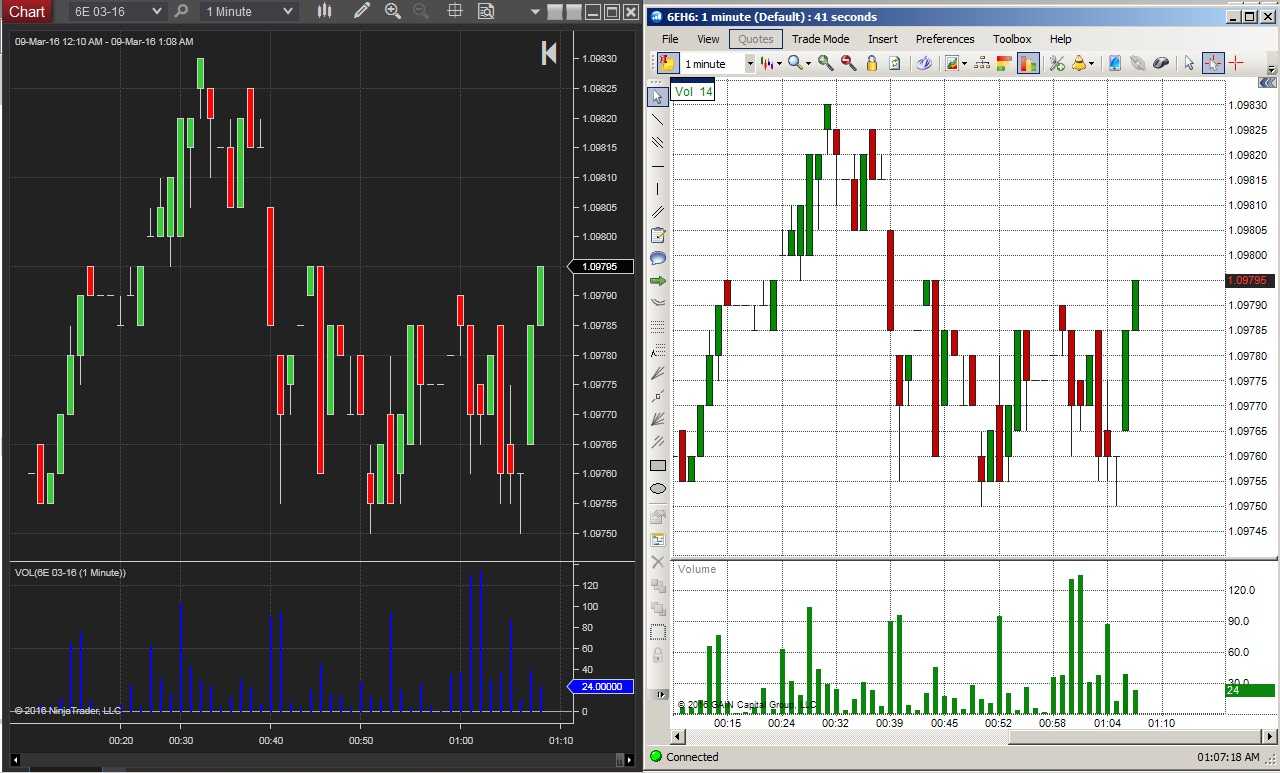
Task: Open the Trade Mode menu
Action: 820,39
